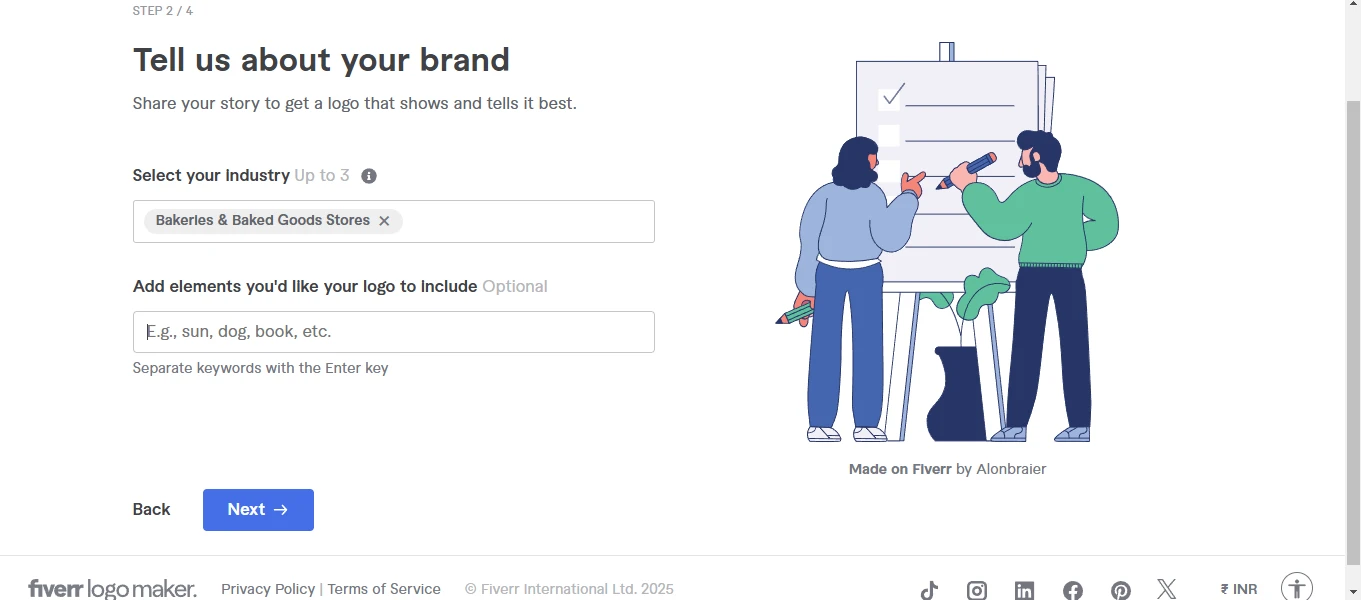Open the Privacy Policy link
Image resolution: width=1361 pixels, height=600 pixels.
(x=267, y=589)
